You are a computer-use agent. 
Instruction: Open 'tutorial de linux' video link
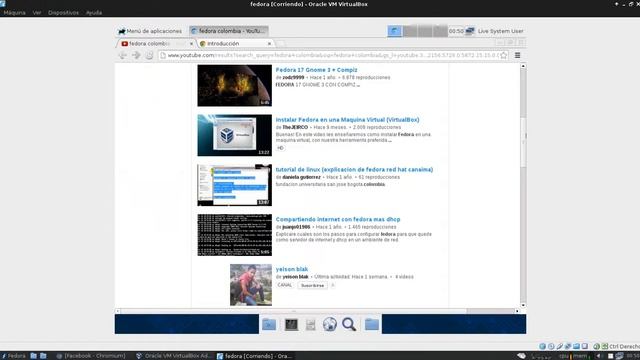point(354,169)
